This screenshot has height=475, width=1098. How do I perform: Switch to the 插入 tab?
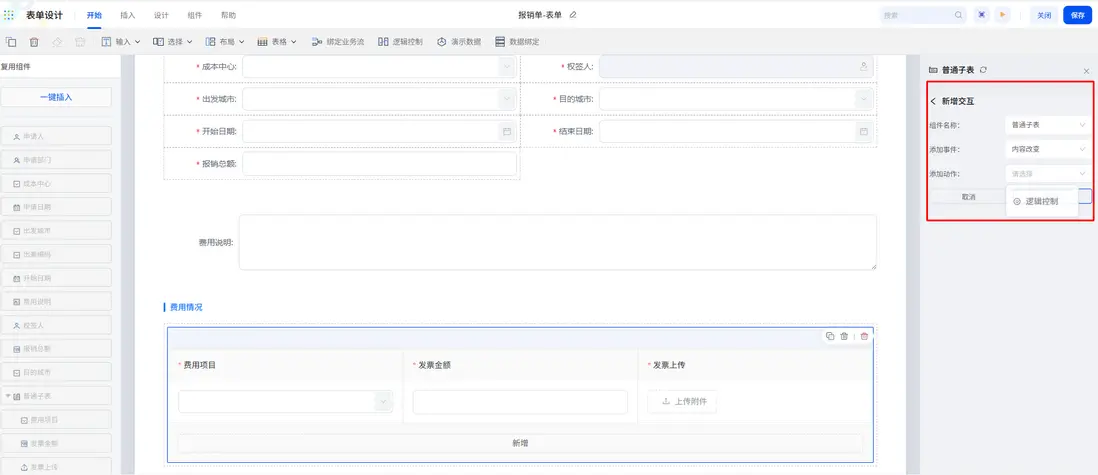[127, 15]
